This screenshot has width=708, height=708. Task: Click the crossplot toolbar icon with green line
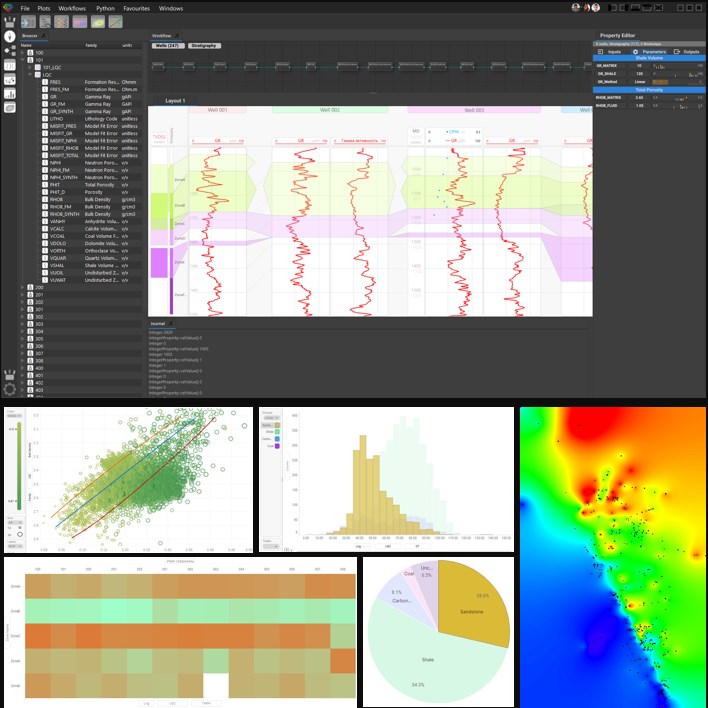(117, 21)
